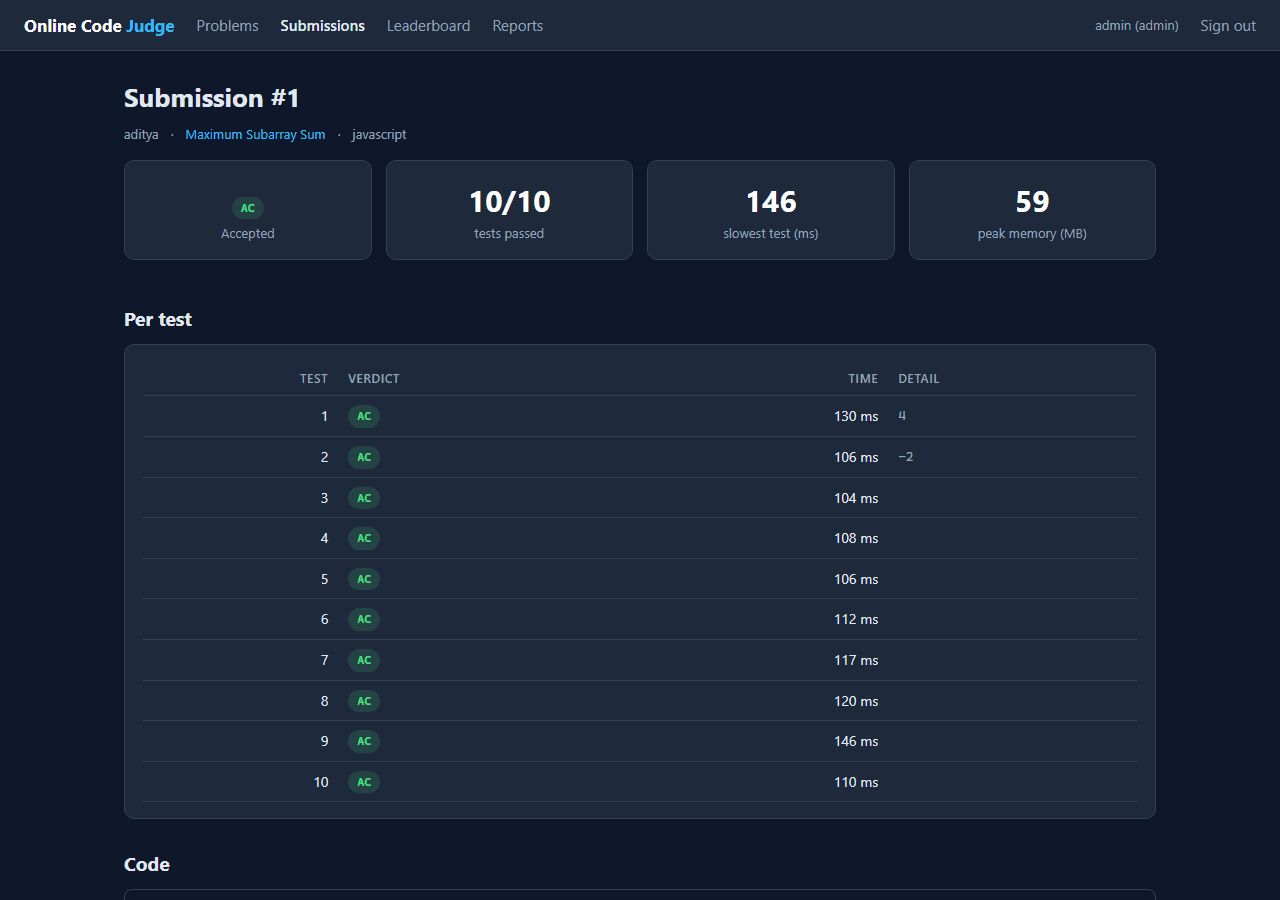Click the AC verdict badge for test 5

click(364, 579)
